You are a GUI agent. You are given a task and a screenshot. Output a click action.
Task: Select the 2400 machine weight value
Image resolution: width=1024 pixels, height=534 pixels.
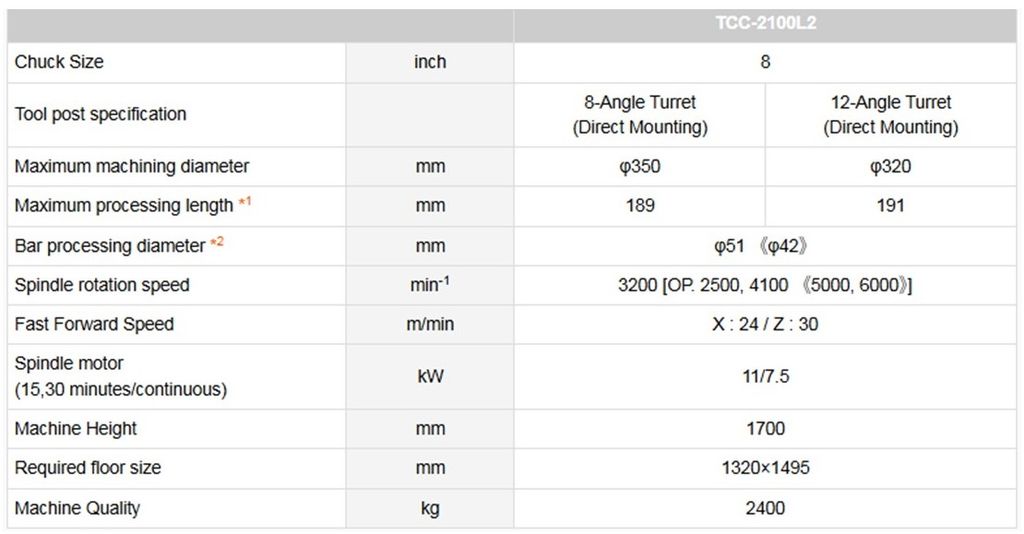tap(765, 508)
